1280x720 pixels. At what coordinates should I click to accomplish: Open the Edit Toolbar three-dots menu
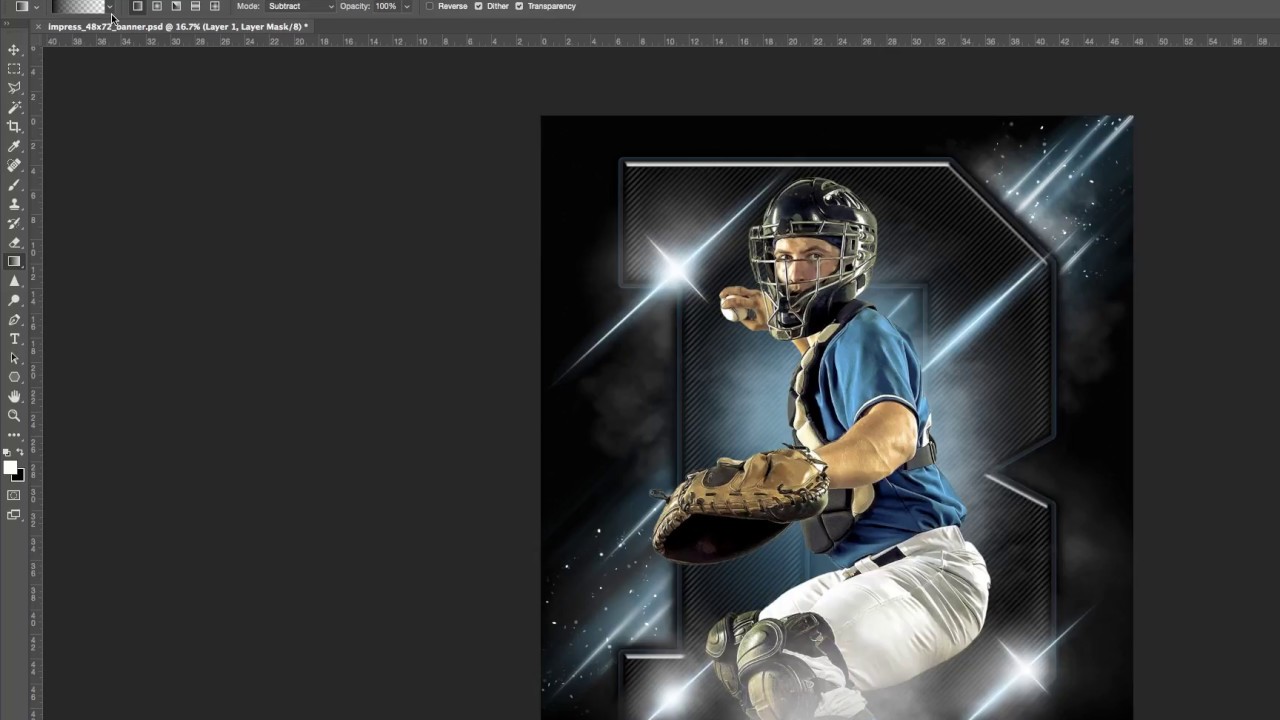[x=14, y=435]
